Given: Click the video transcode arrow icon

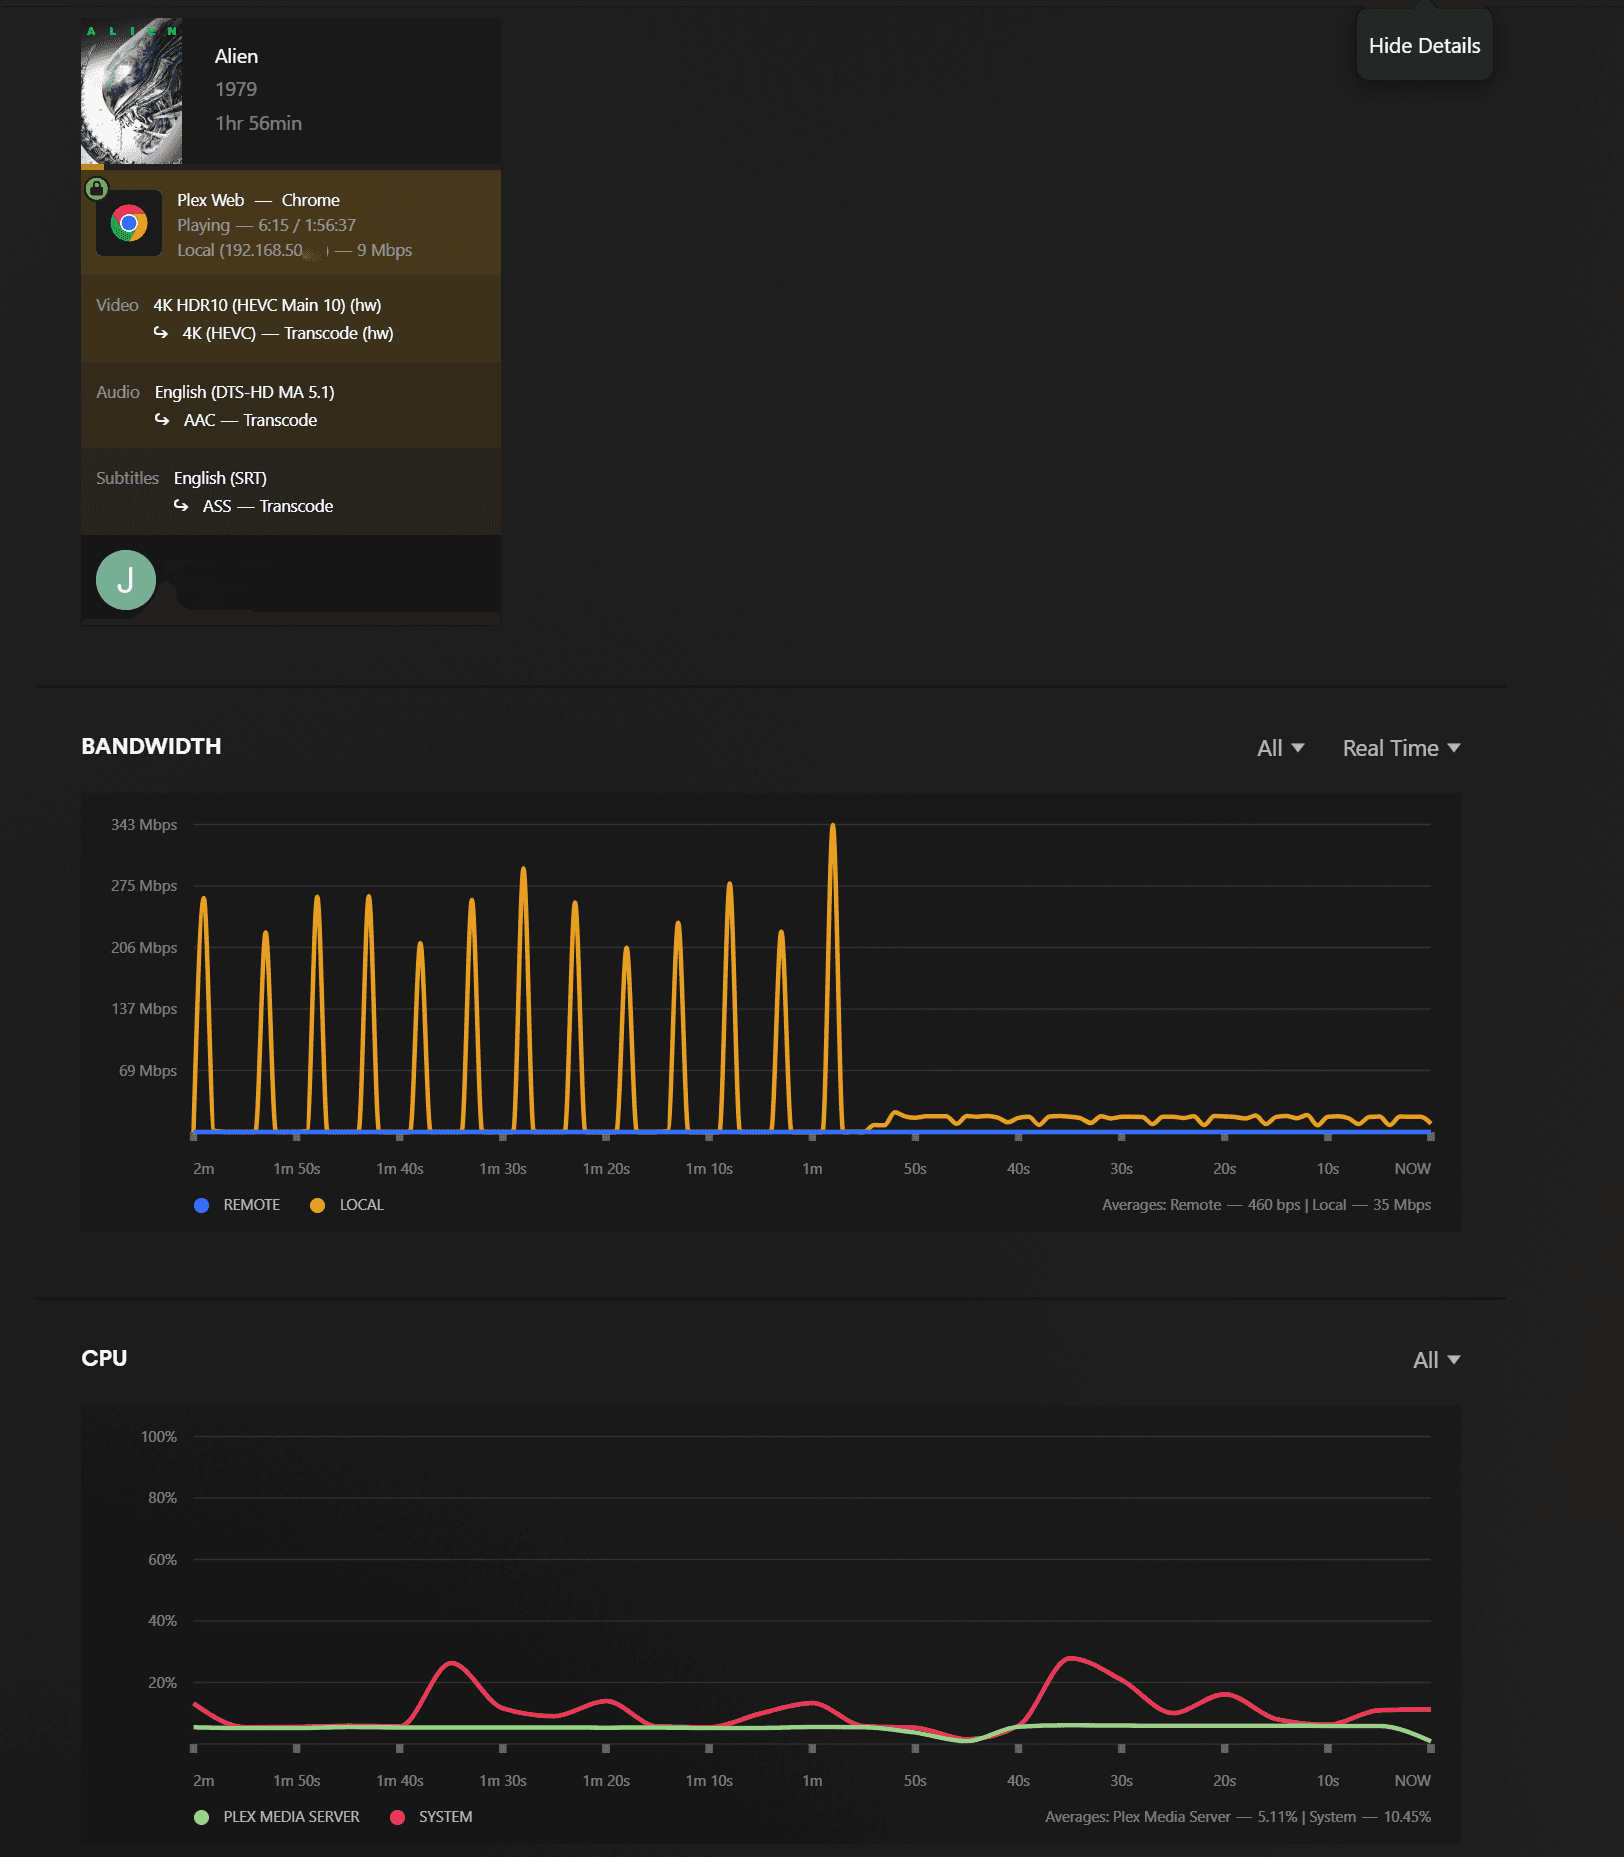Looking at the screenshot, I should (x=161, y=333).
